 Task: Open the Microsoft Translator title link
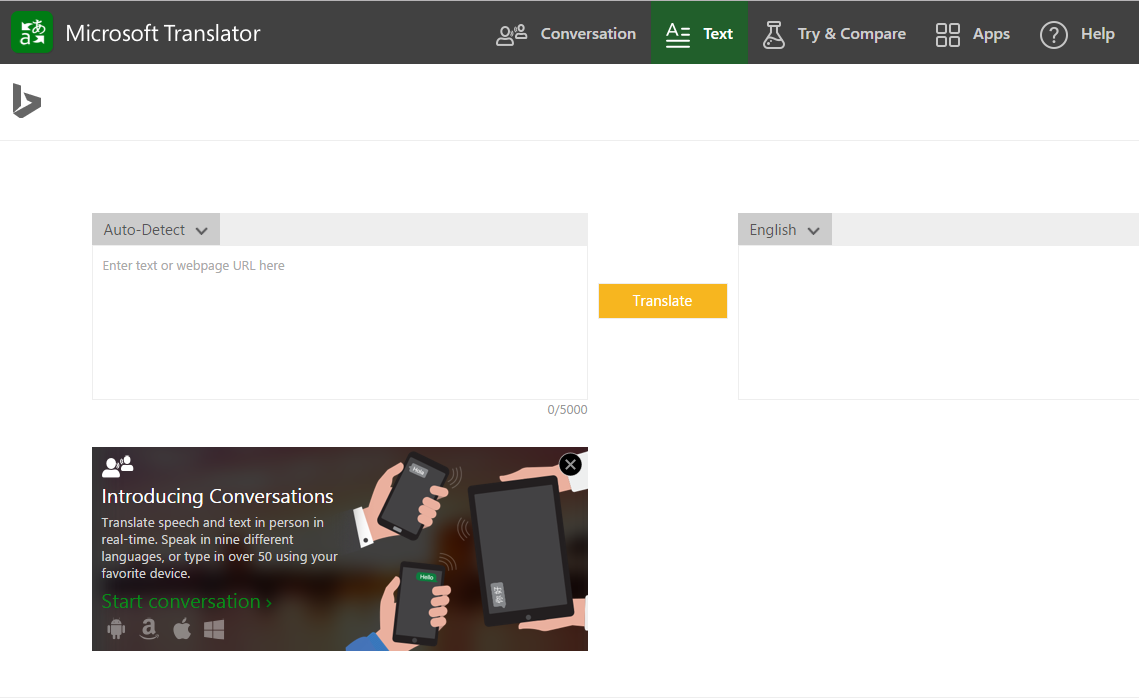pos(163,33)
